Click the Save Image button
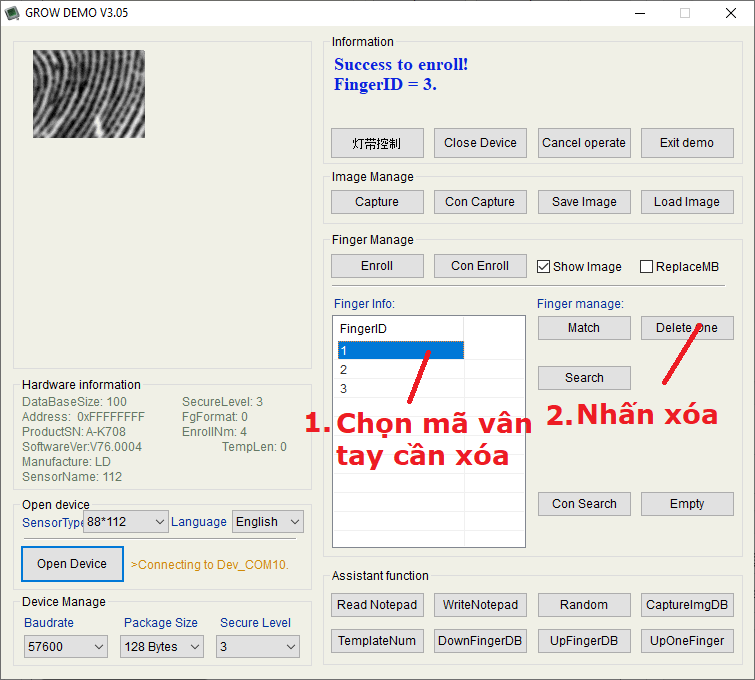This screenshot has height=680, width=755. [x=584, y=202]
